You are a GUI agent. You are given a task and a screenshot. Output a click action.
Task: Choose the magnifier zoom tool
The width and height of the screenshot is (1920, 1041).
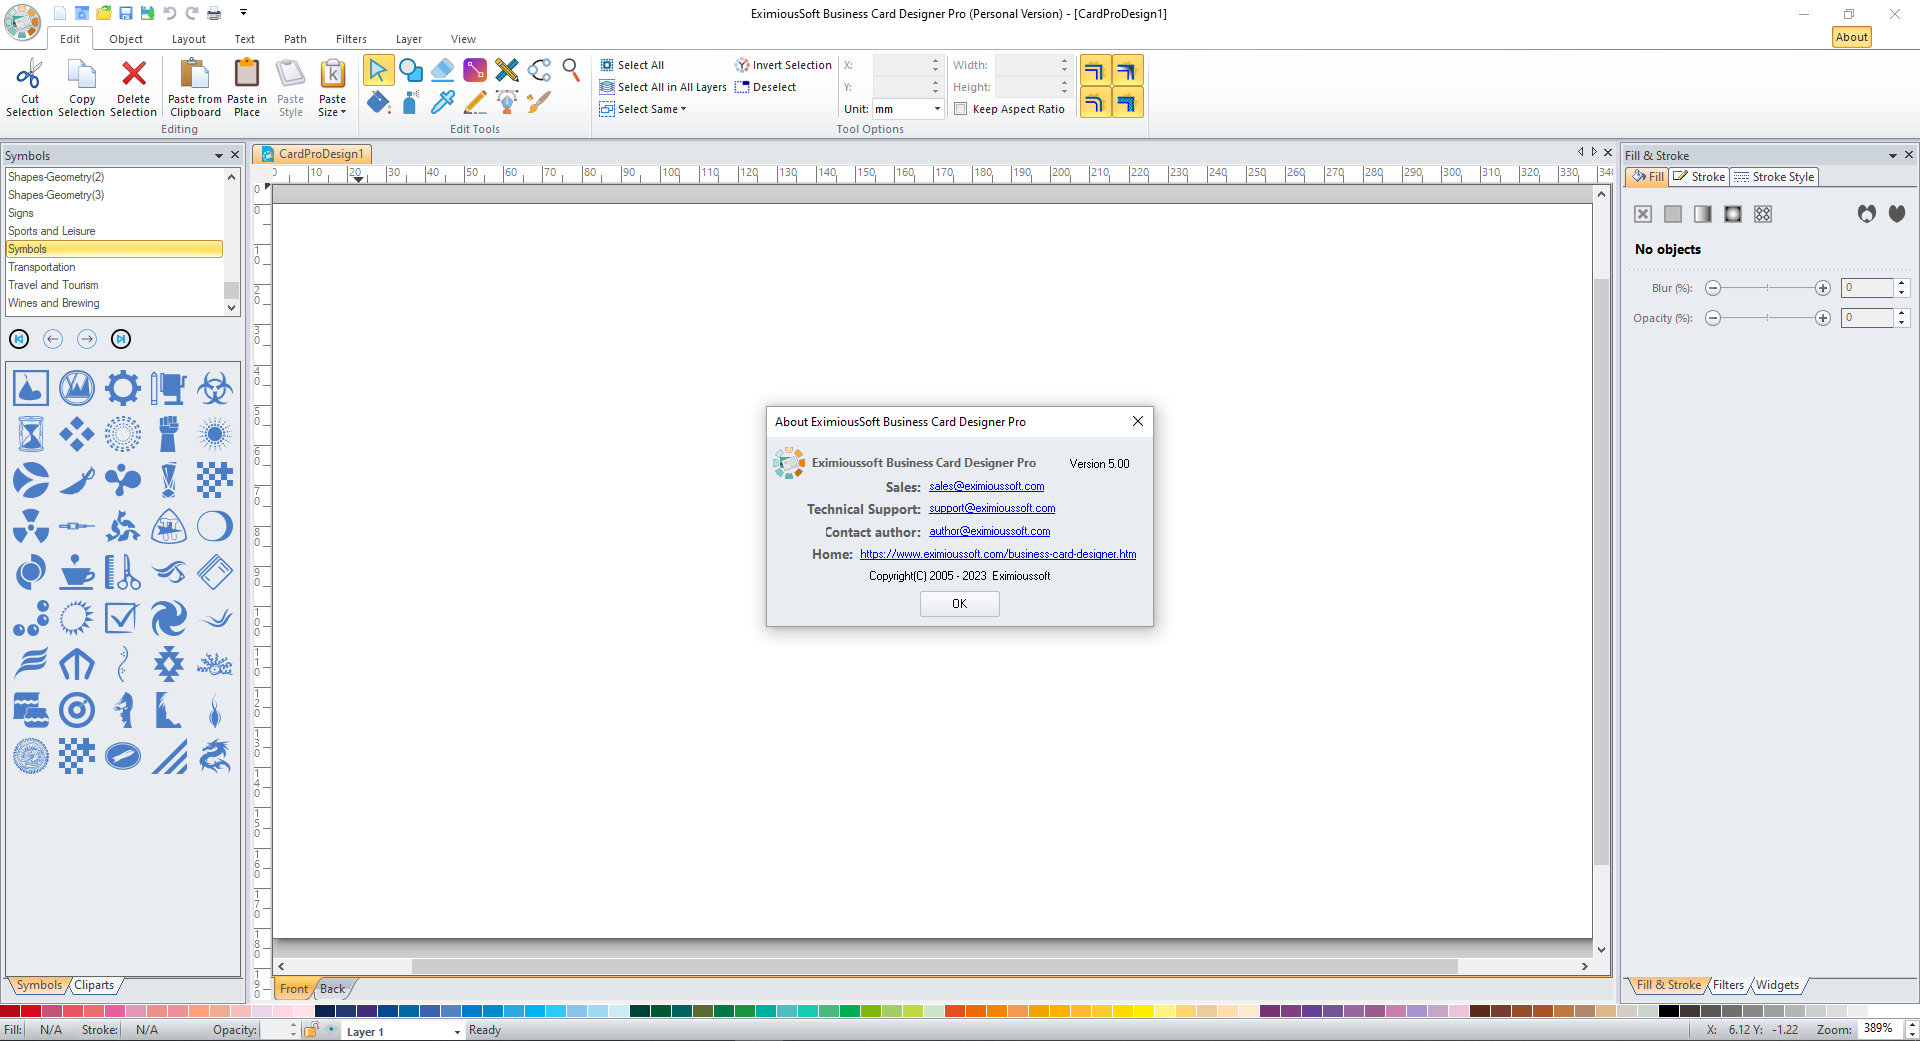(x=571, y=70)
